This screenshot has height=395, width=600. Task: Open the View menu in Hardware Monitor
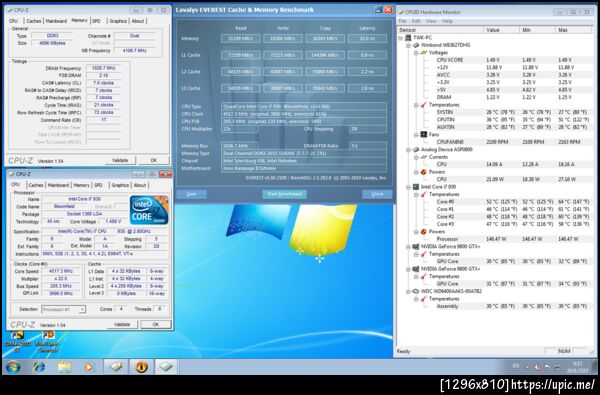[431, 21]
